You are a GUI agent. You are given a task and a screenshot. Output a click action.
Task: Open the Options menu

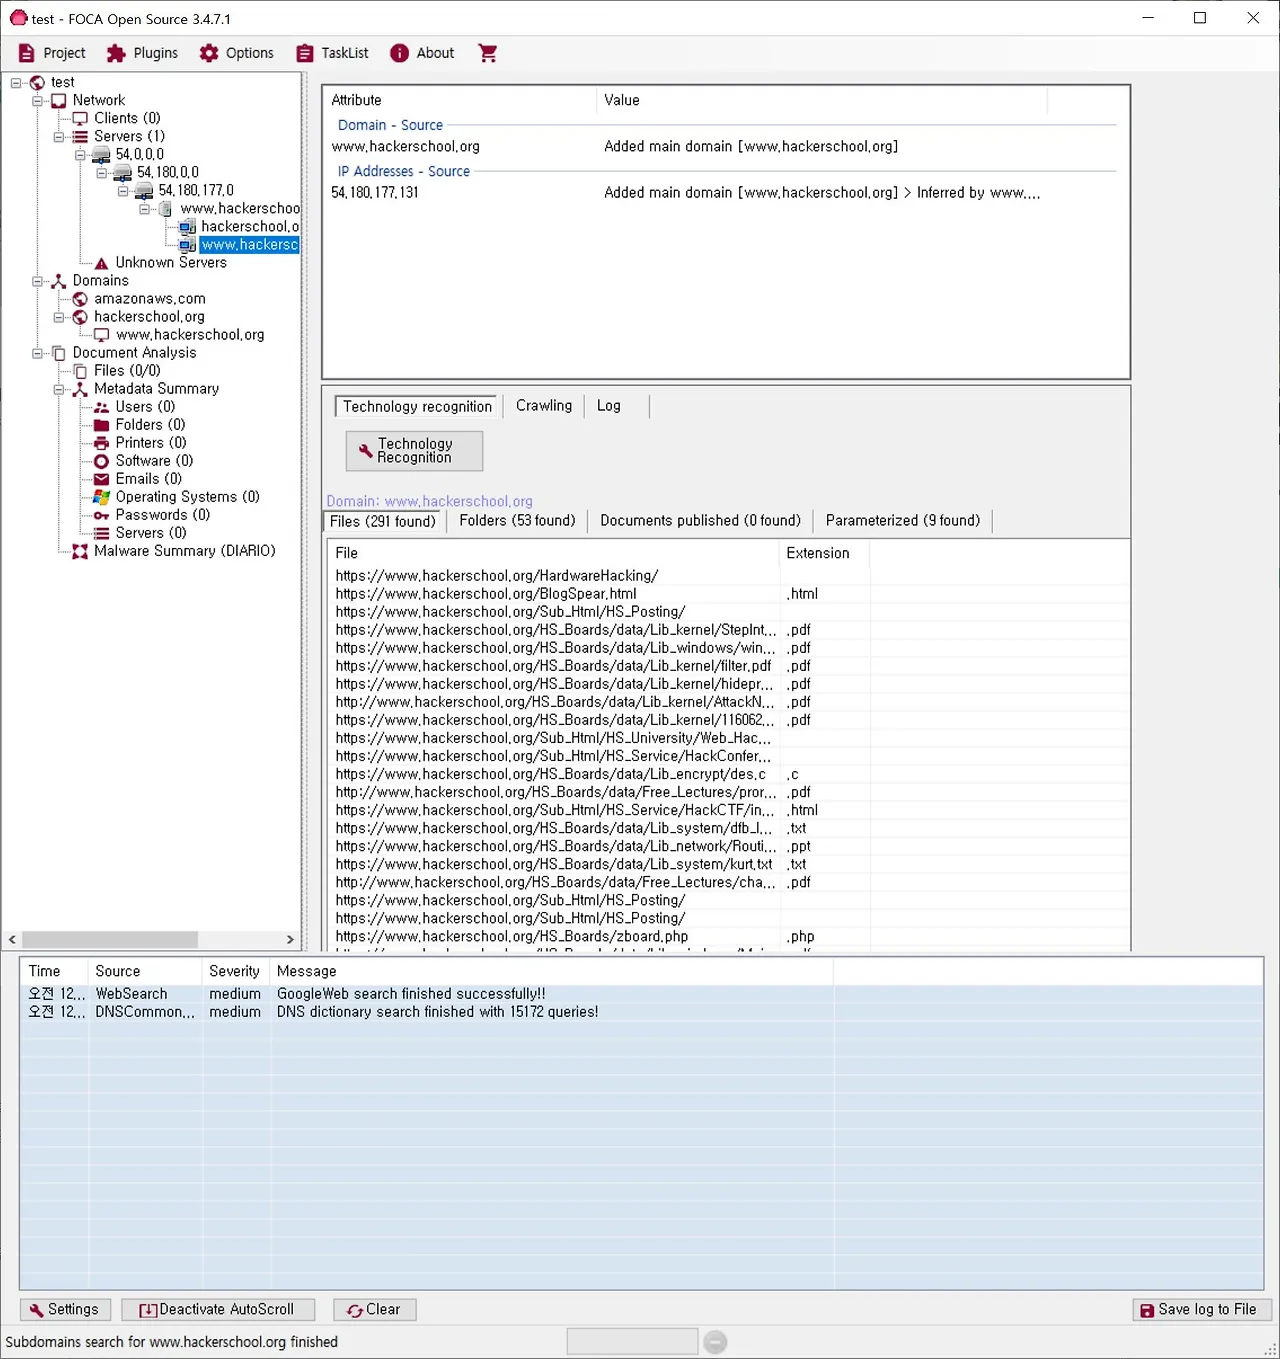click(x=236, y=53)
